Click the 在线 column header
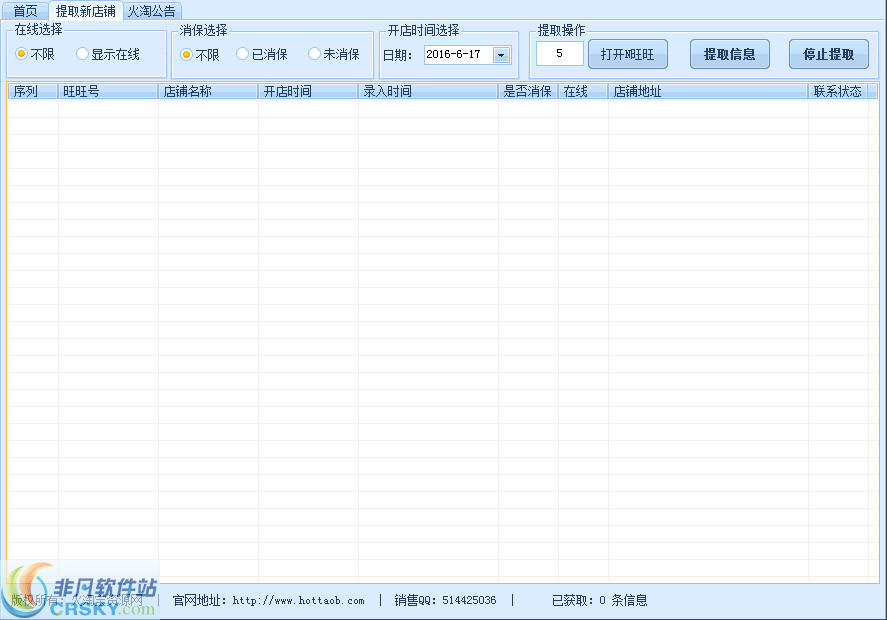 coord(583,91)
